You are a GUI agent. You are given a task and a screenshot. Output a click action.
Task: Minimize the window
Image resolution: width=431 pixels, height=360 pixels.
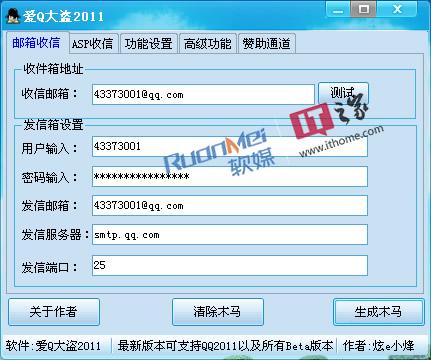[x=338, y=9]
